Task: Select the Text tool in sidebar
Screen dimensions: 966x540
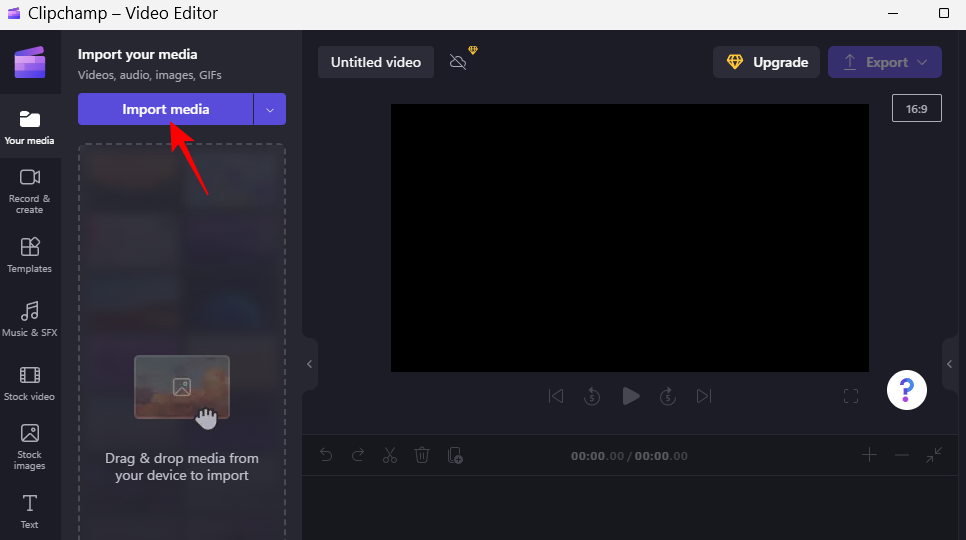Action: (30, 510)
